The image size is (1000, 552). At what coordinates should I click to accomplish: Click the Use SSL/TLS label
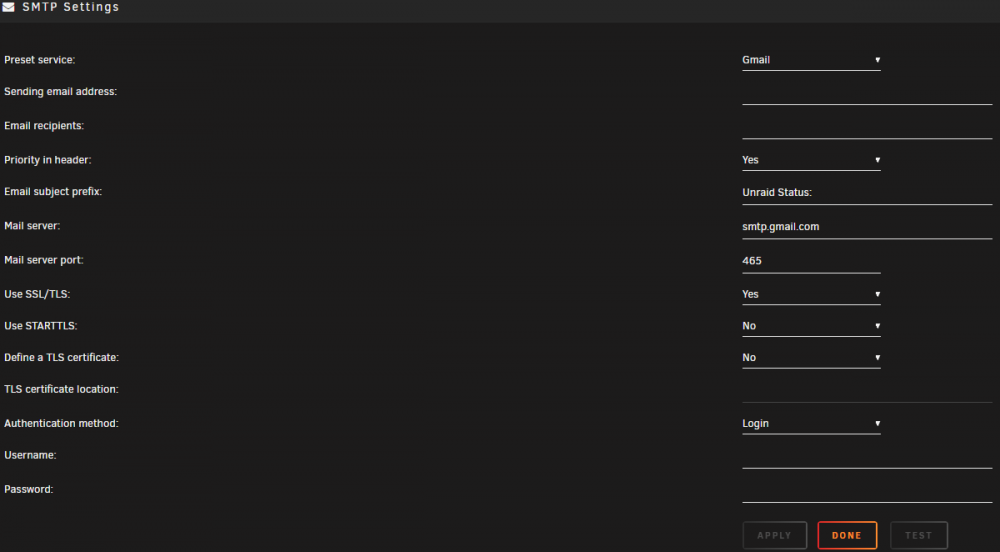(x=37, y=294)
